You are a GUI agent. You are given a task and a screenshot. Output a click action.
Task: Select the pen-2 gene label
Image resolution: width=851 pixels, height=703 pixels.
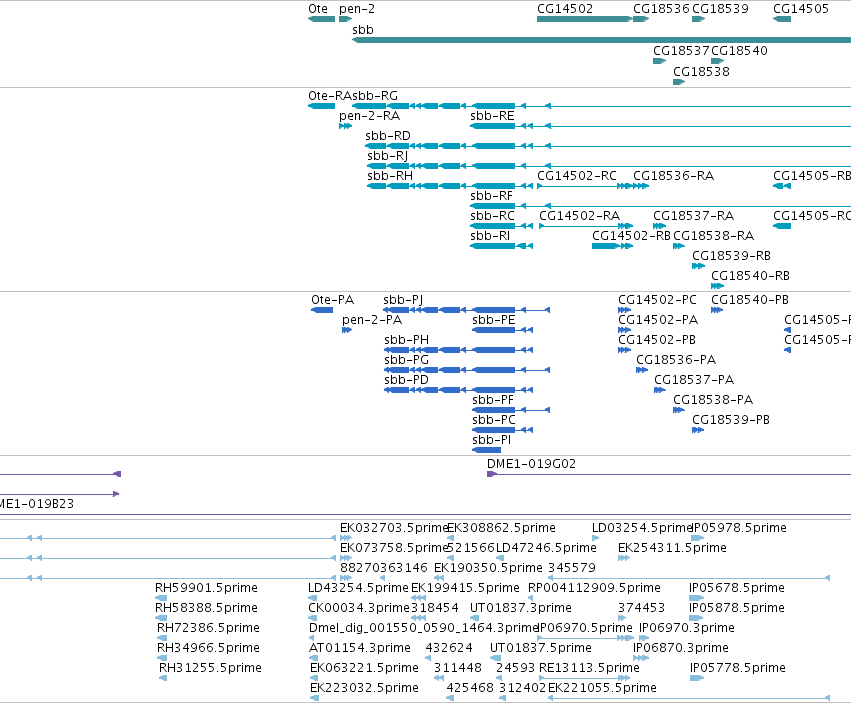point(357,9)
